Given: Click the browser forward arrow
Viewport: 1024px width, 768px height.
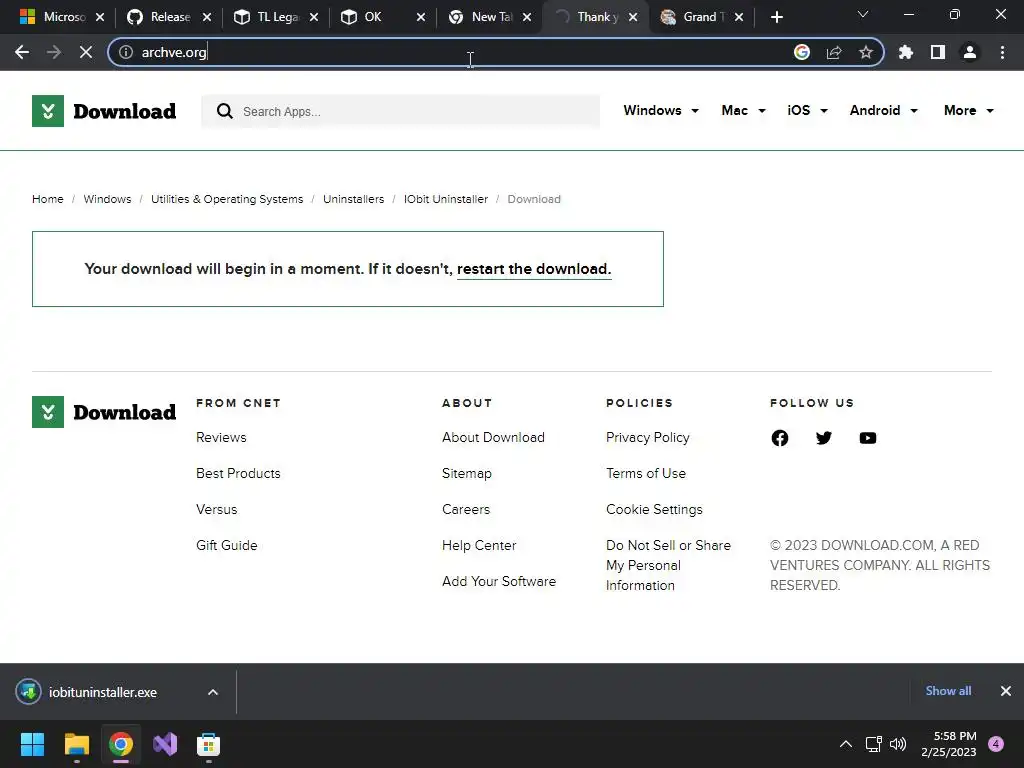Looking at the screenshot, I should click(x=54, y=52).
